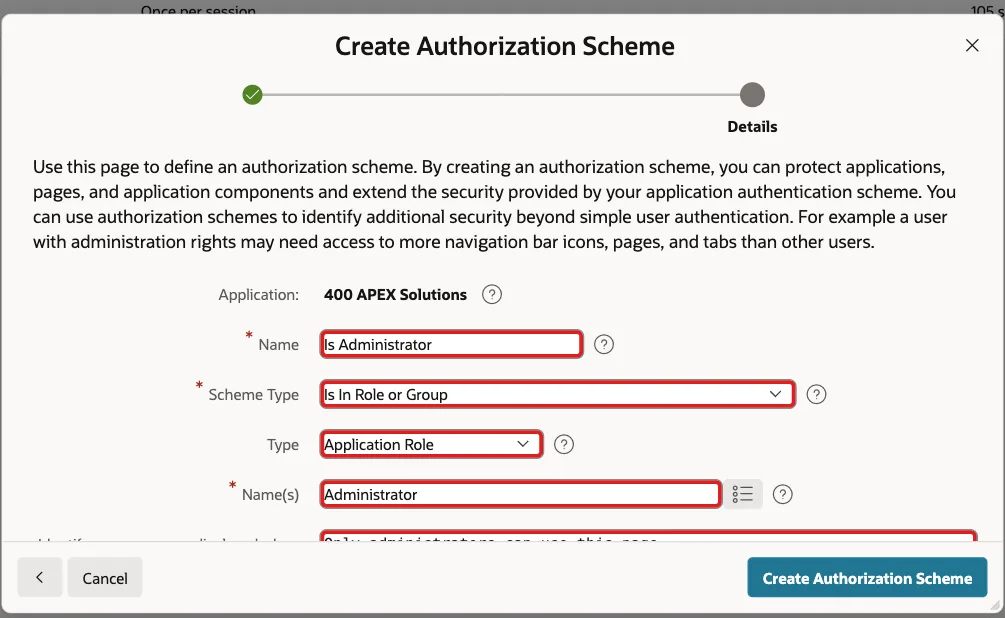Open help for the Application field

pyautogui.click(x=492, y=295)
